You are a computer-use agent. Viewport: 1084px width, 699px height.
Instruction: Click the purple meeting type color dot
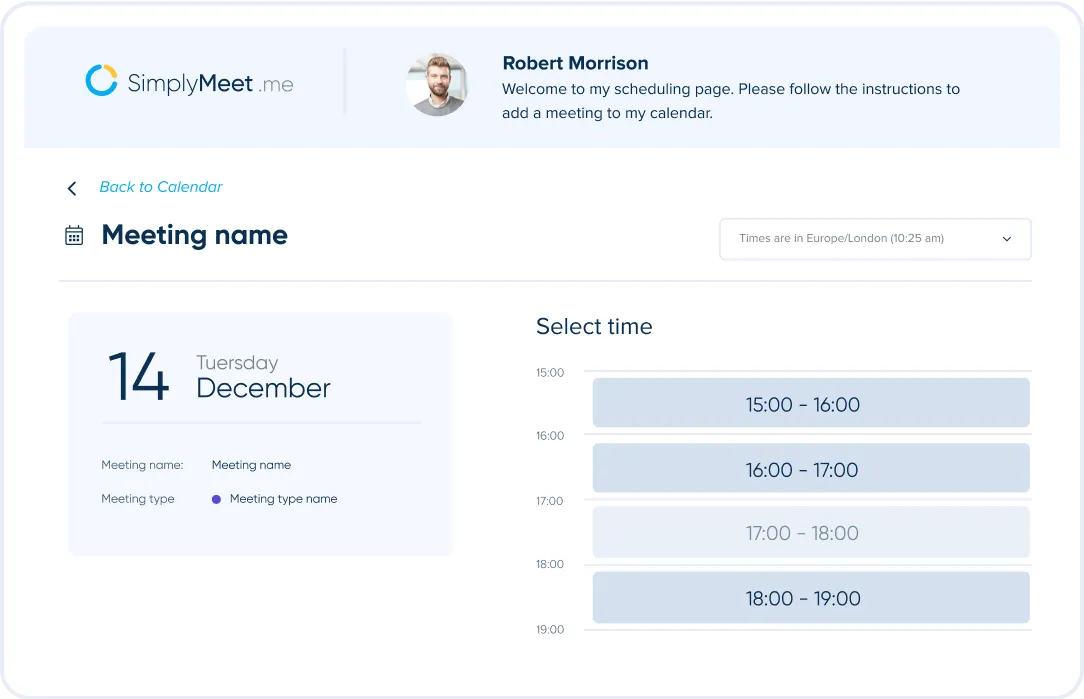(216, 499)
